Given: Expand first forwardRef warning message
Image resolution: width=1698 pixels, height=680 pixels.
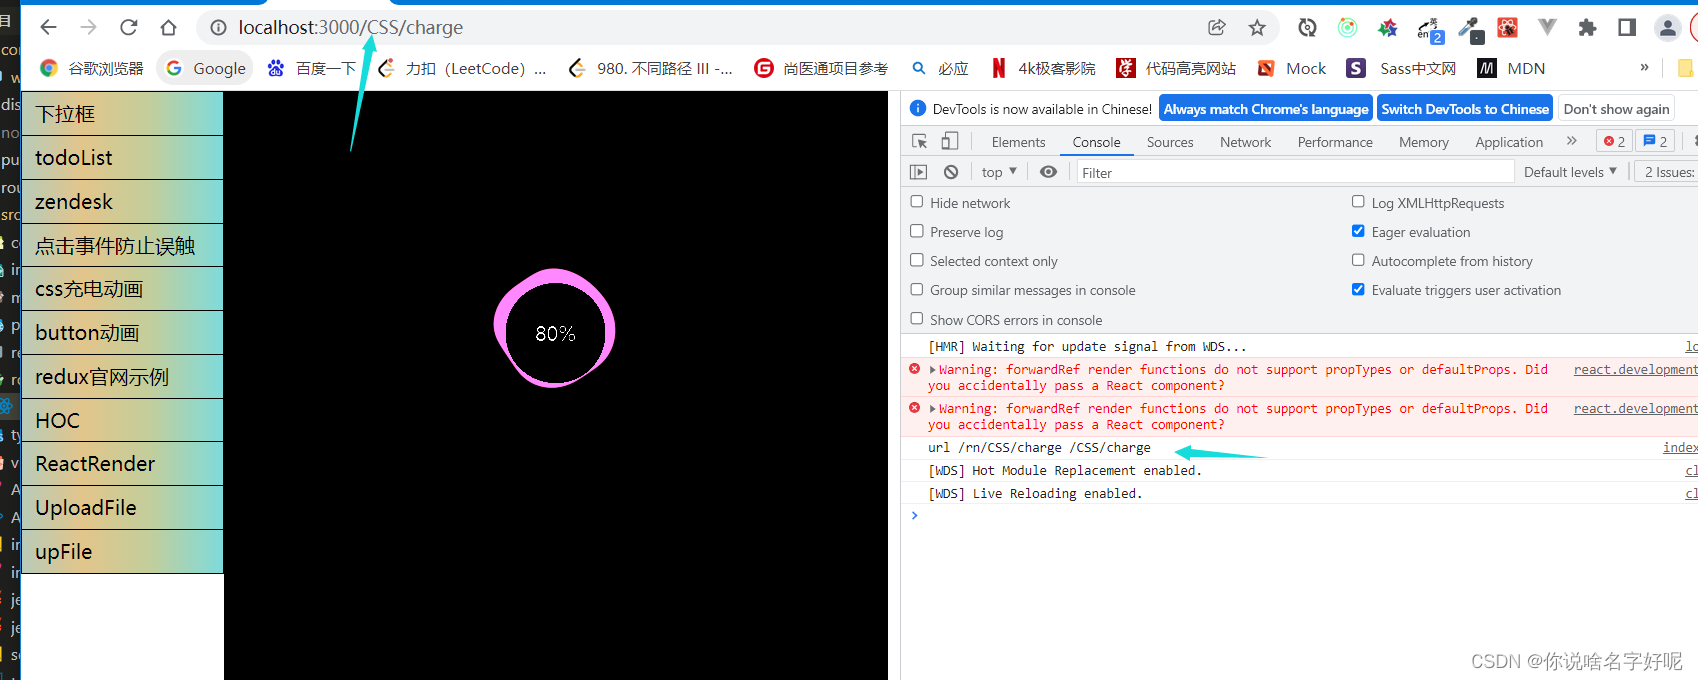Looking at the screenshot, I should point(933,370).
